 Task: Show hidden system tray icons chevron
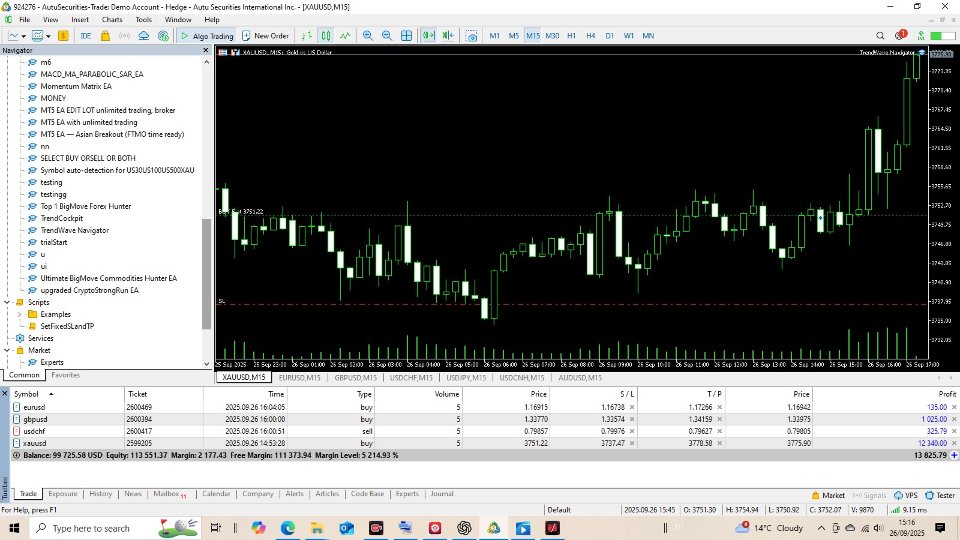[821, 528]
